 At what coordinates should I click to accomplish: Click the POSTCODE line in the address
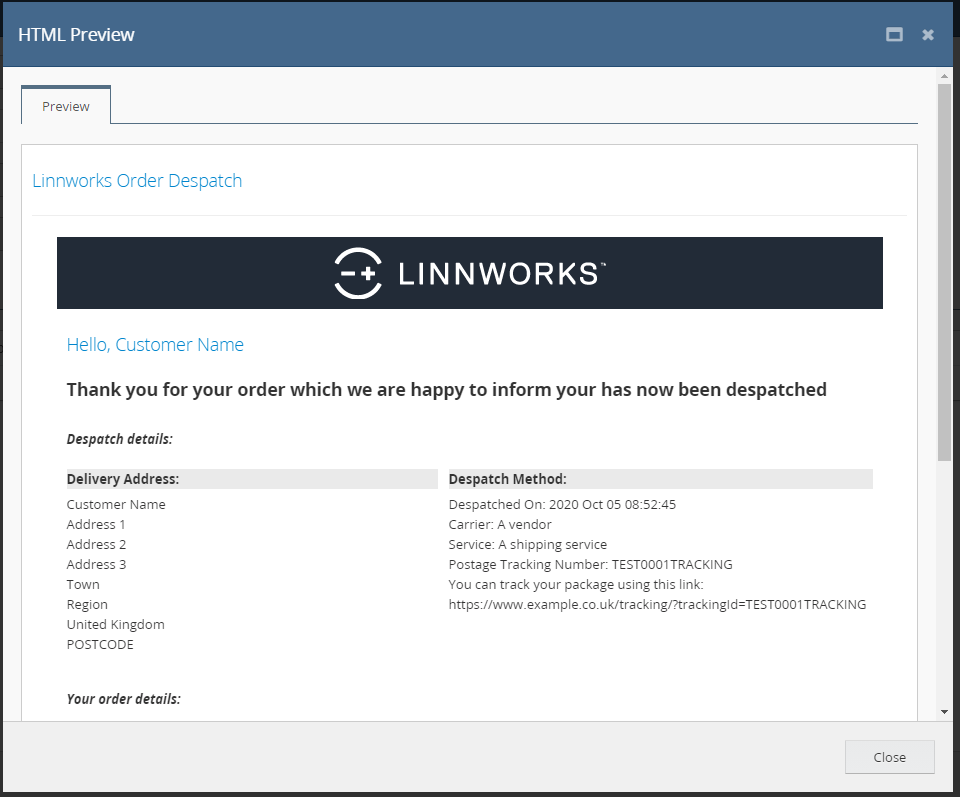point(100,644)
